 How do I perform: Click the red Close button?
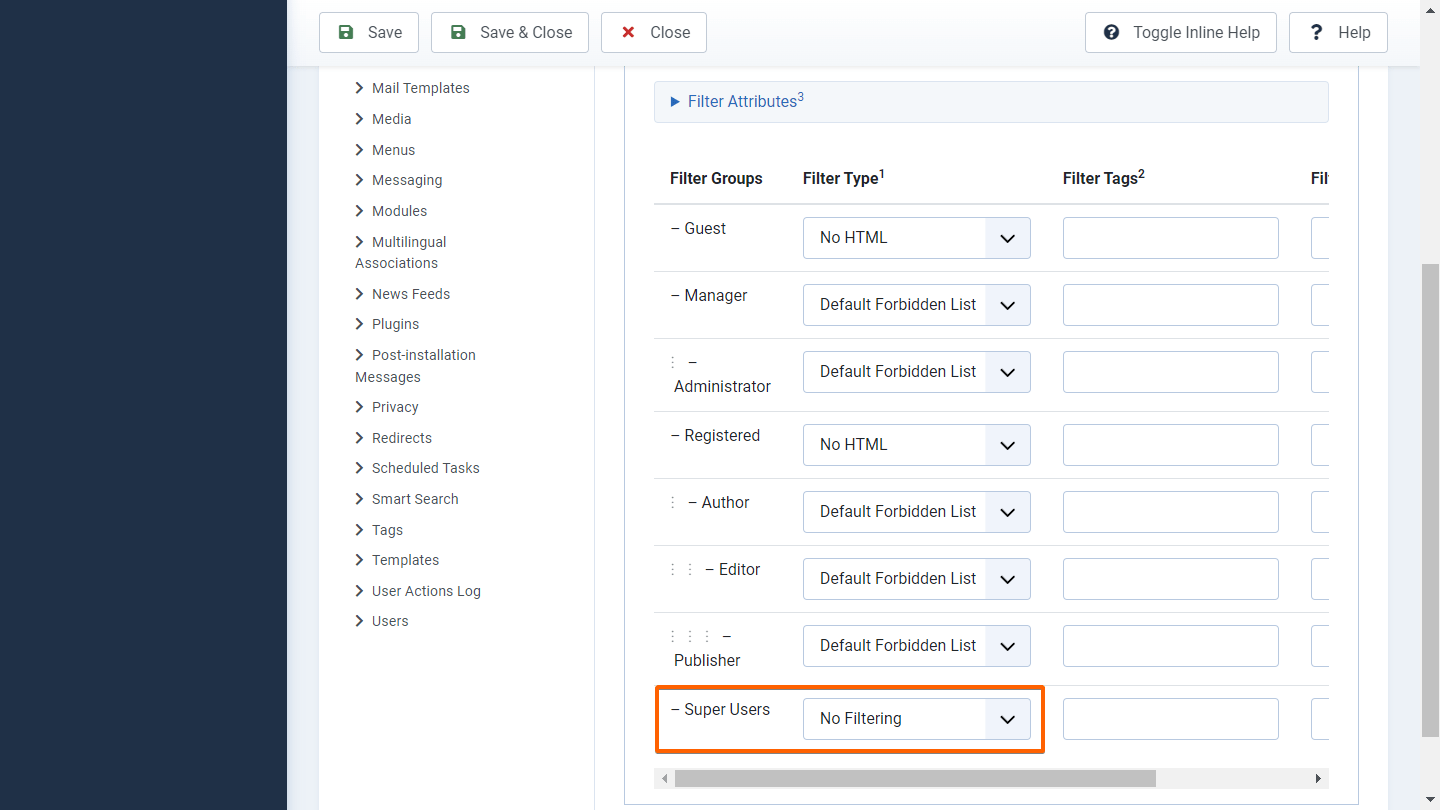pos(654,32)
